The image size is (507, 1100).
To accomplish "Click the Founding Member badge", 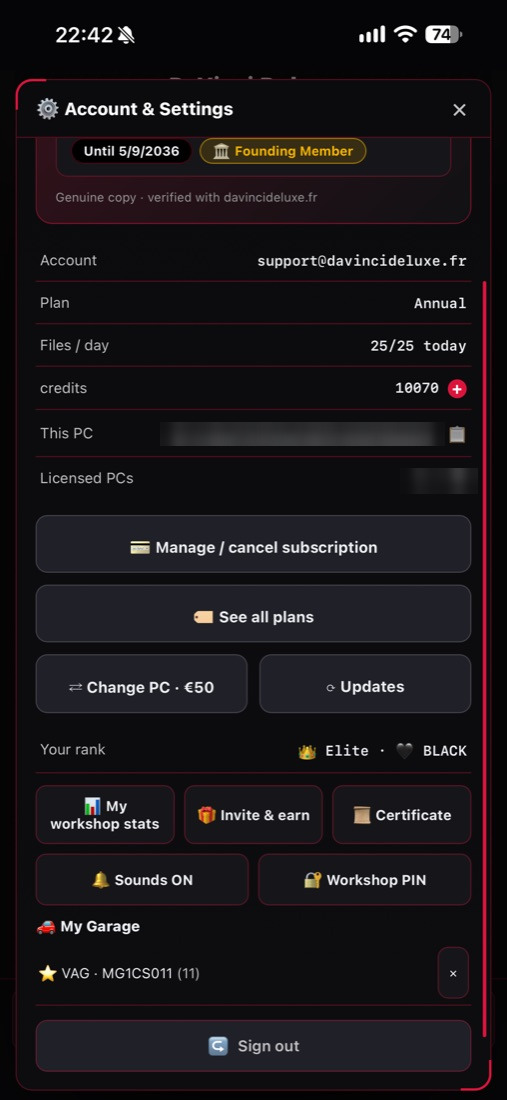I will point(283,151).
